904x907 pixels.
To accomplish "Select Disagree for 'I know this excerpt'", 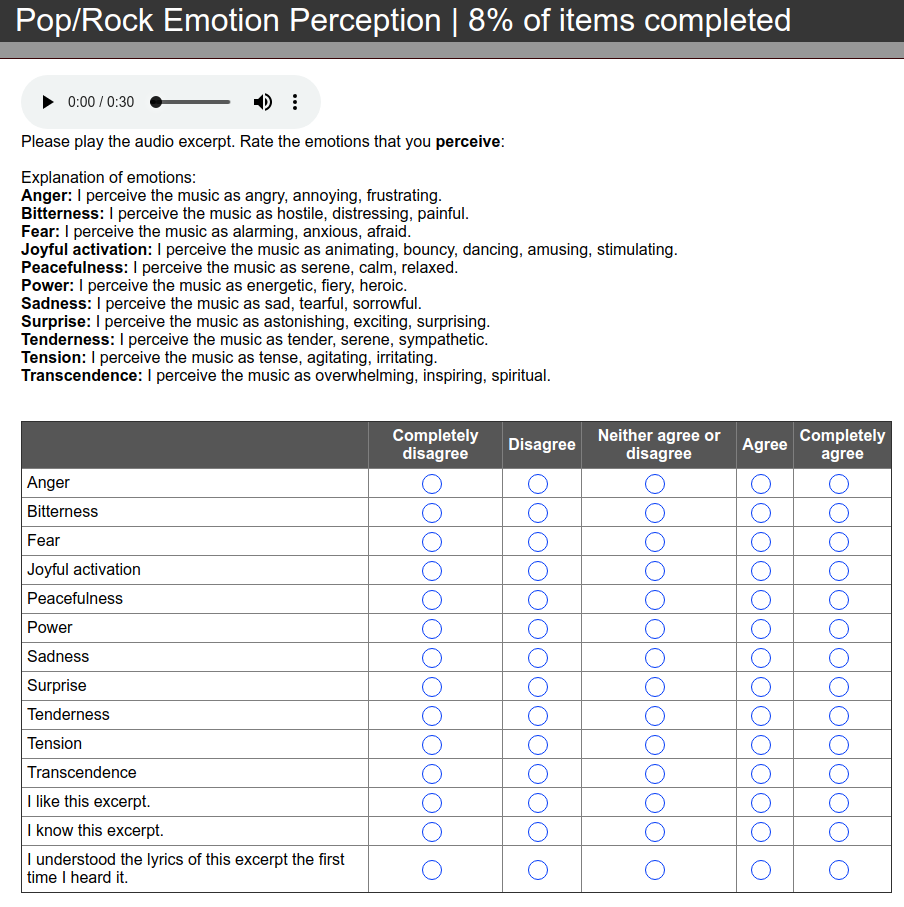I will [538, 832].
